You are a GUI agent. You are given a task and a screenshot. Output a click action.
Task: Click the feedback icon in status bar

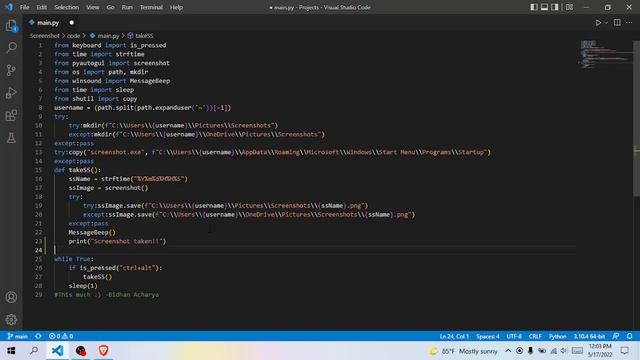616,336
